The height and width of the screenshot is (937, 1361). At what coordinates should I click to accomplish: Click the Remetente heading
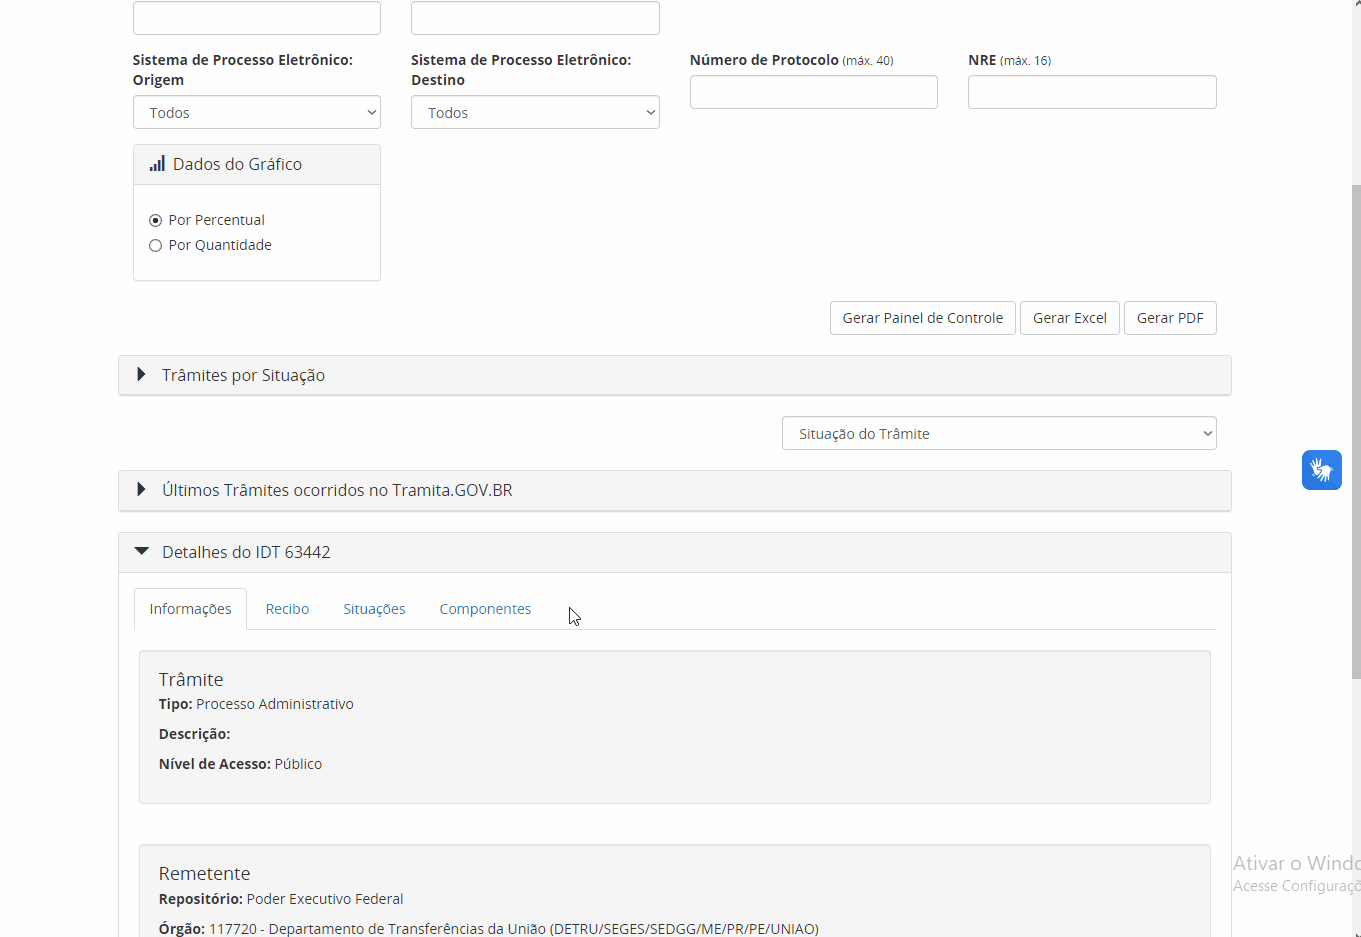coord(204,873)
